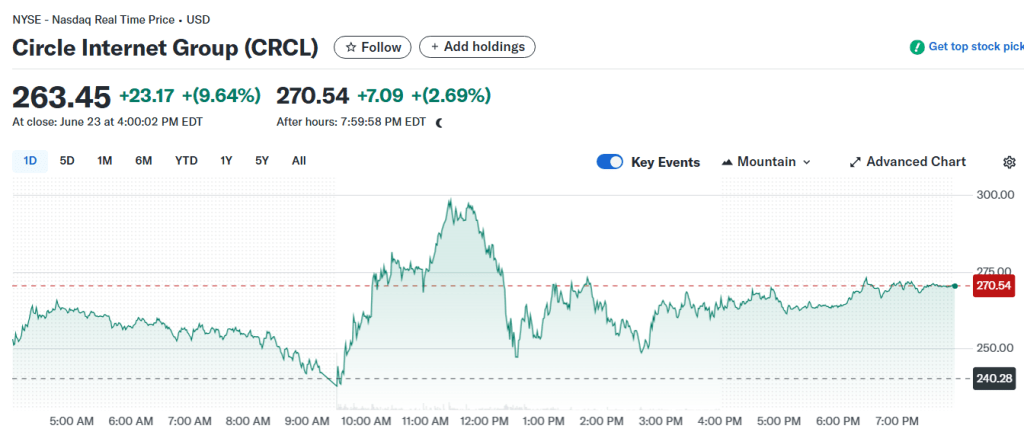Click the +23.17 price change value
Image resolution: width=1024 pixels, height=432 pixels.
147,96
